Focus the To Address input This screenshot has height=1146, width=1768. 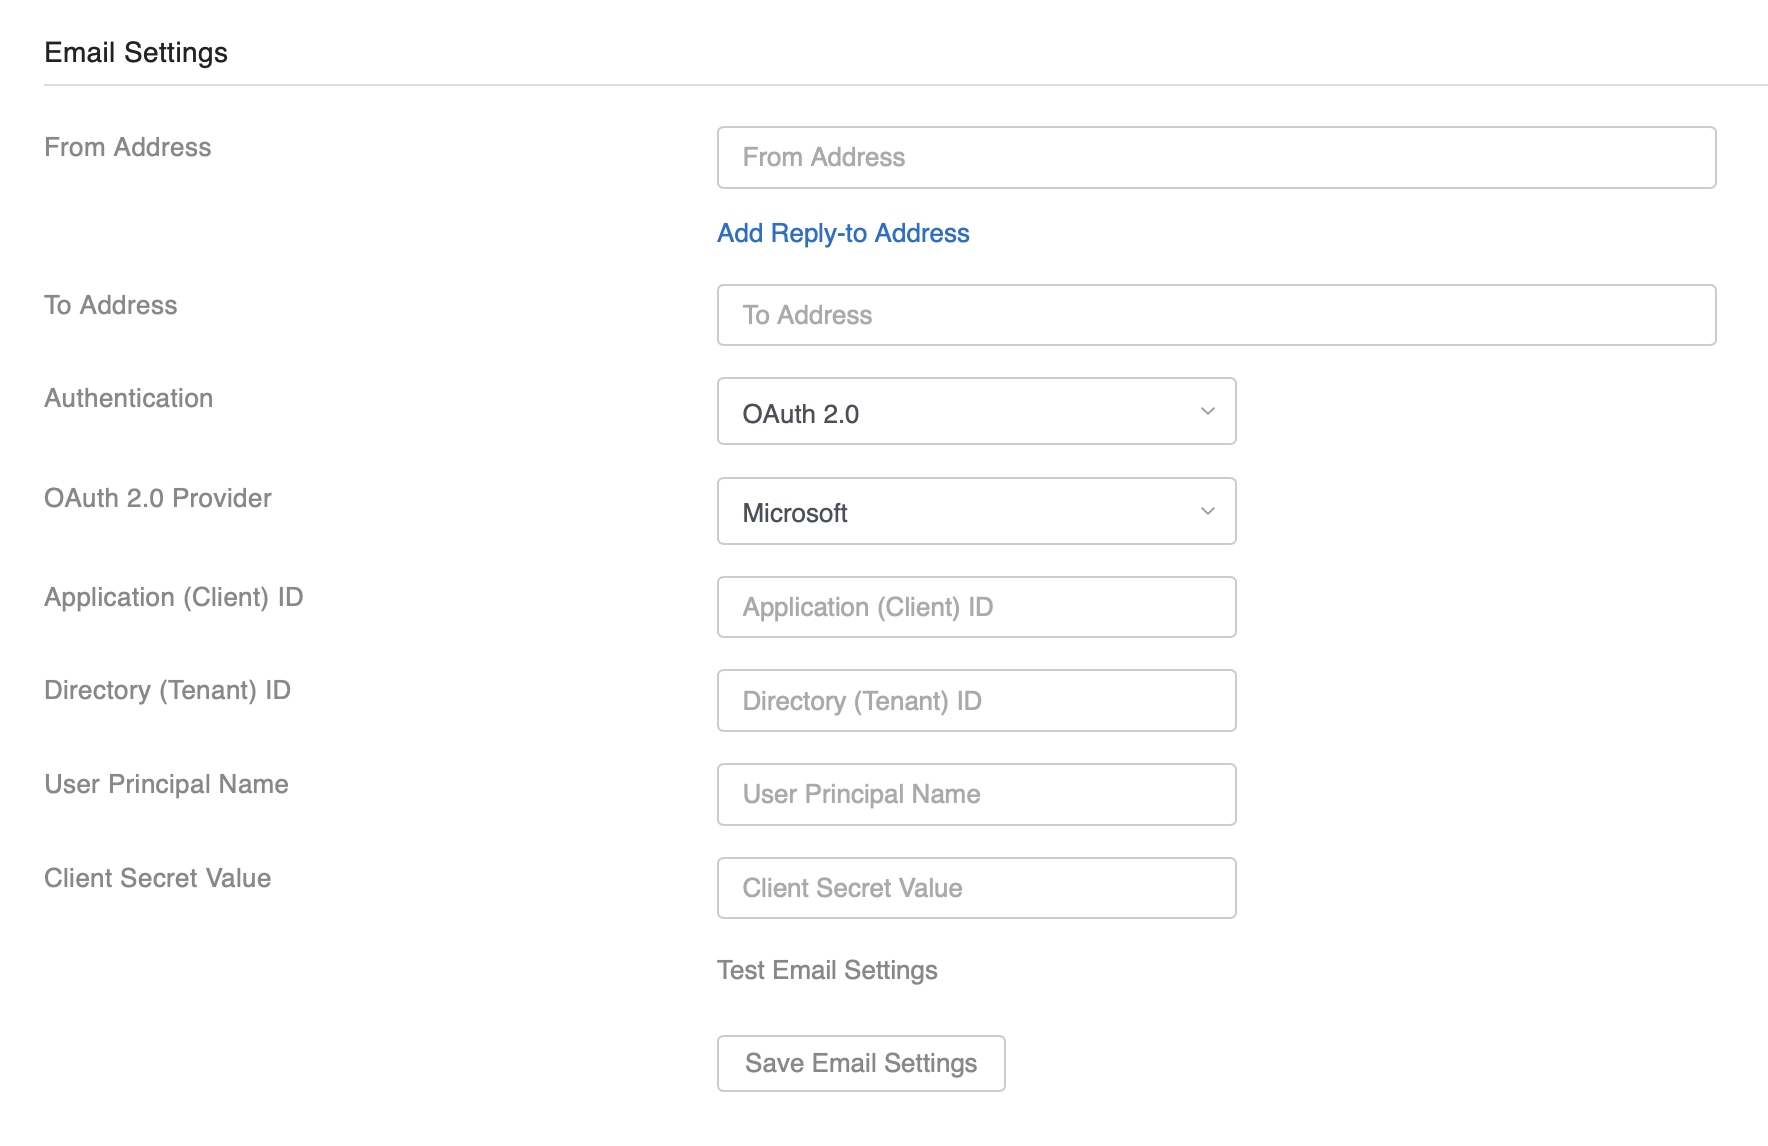[x=1215, y=315]
